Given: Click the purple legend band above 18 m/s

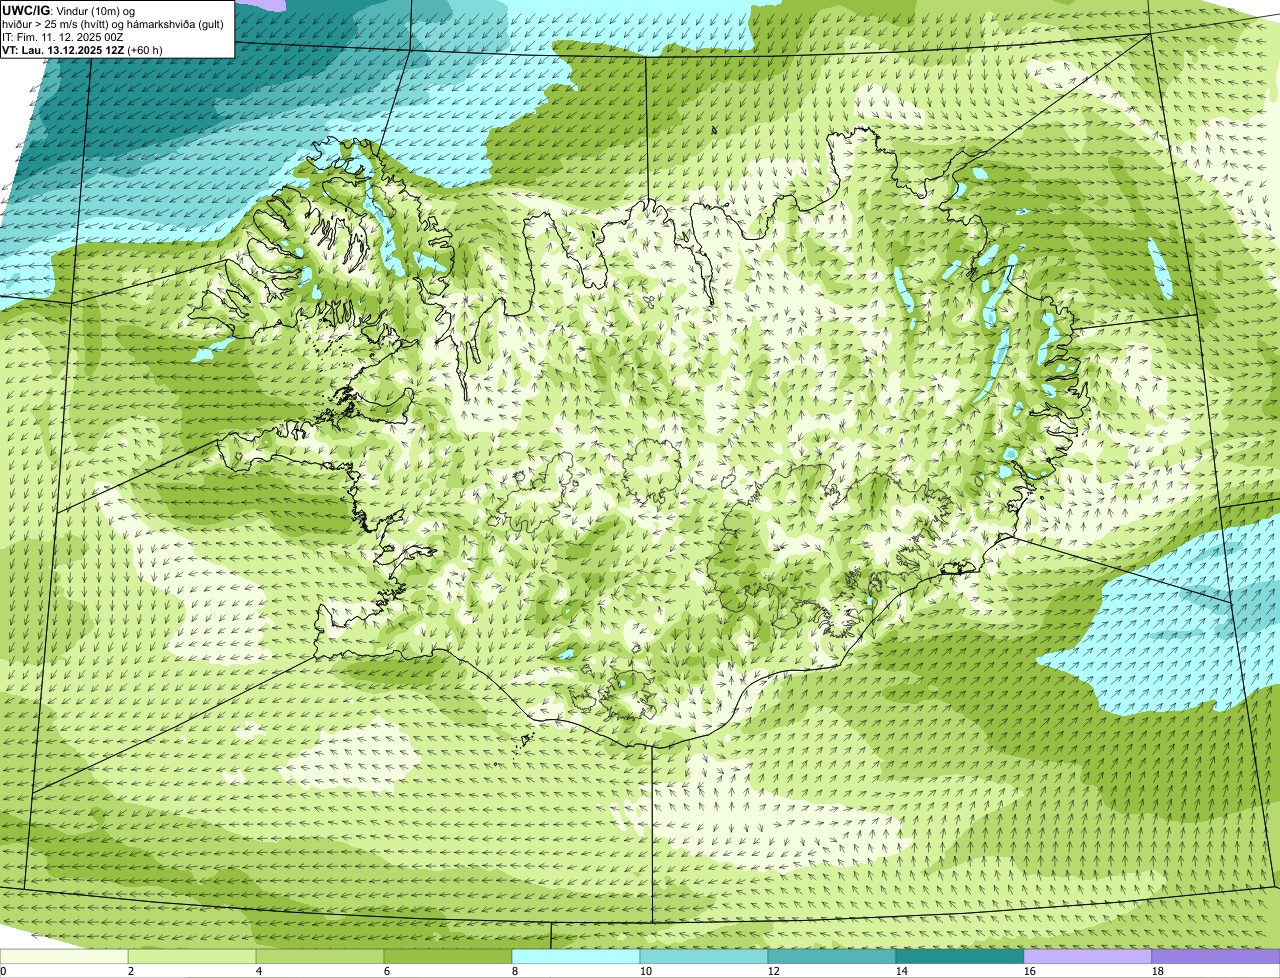Looking at the screenshot, I should [x=1216, y=956].
